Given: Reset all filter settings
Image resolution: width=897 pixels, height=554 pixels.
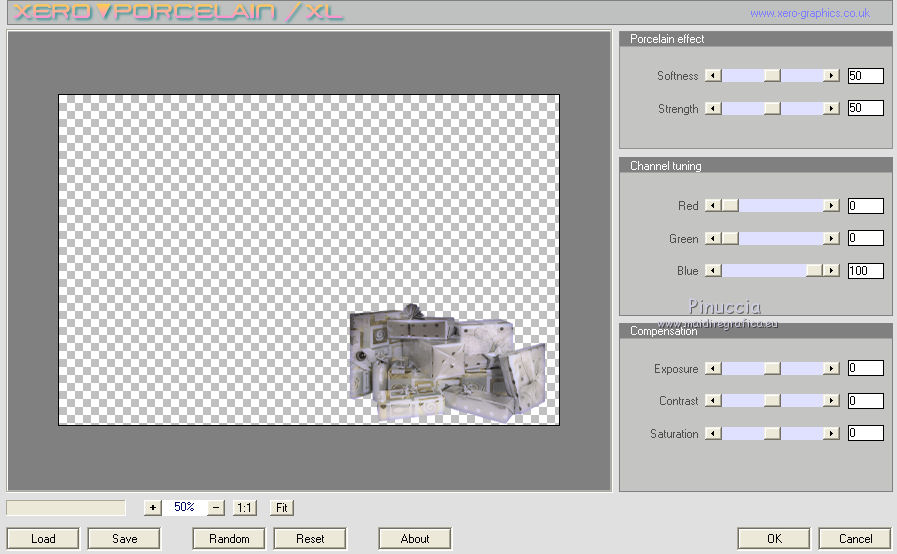Looking at the screenshot, I should tap(310, 539).
